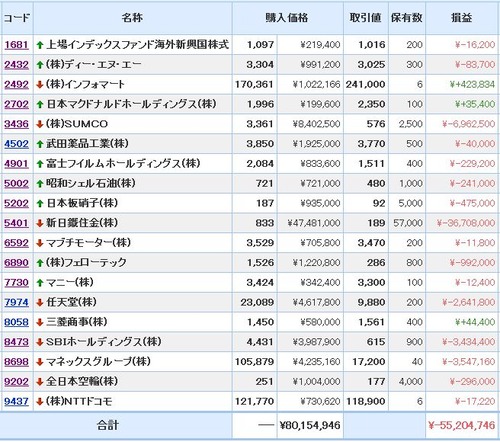
Task: Click green up arrow beside 日本板硝子
Action: 40,204
